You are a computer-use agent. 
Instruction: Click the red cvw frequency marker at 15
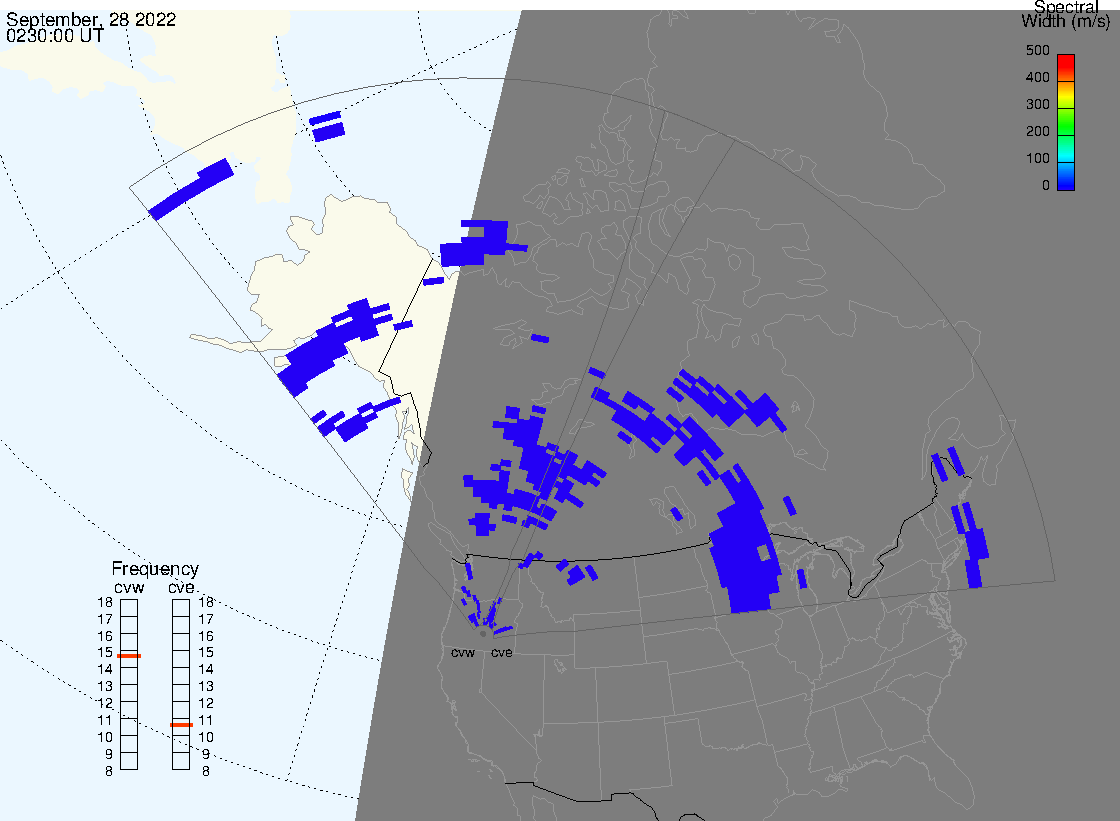[129, 655]
